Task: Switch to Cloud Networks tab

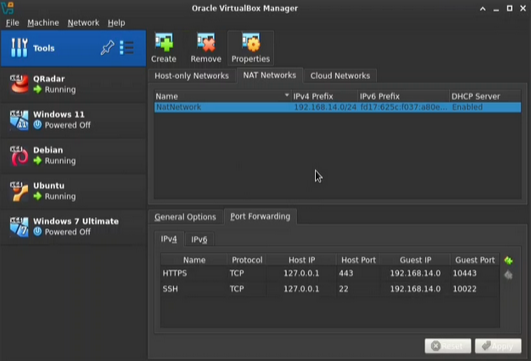Action: click(340, 76)
